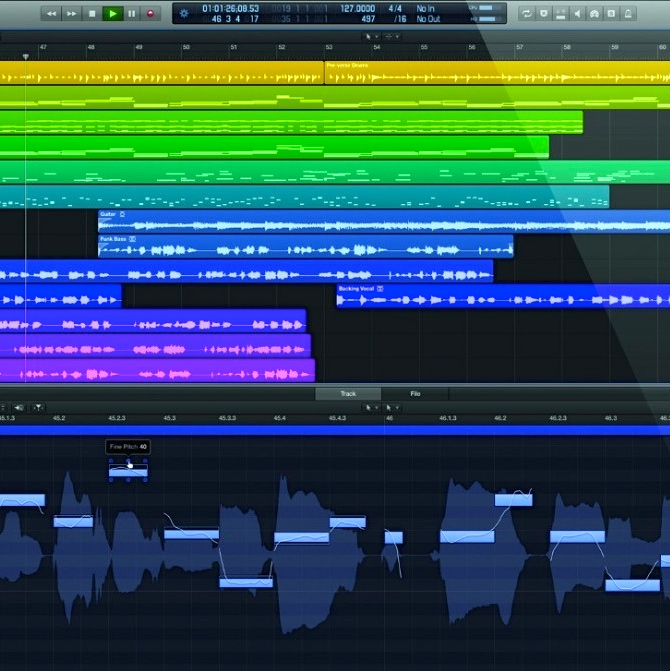670x671 pixels.
Task: Open the arrange area marquee tool menu
Action: tap(391, 37)
